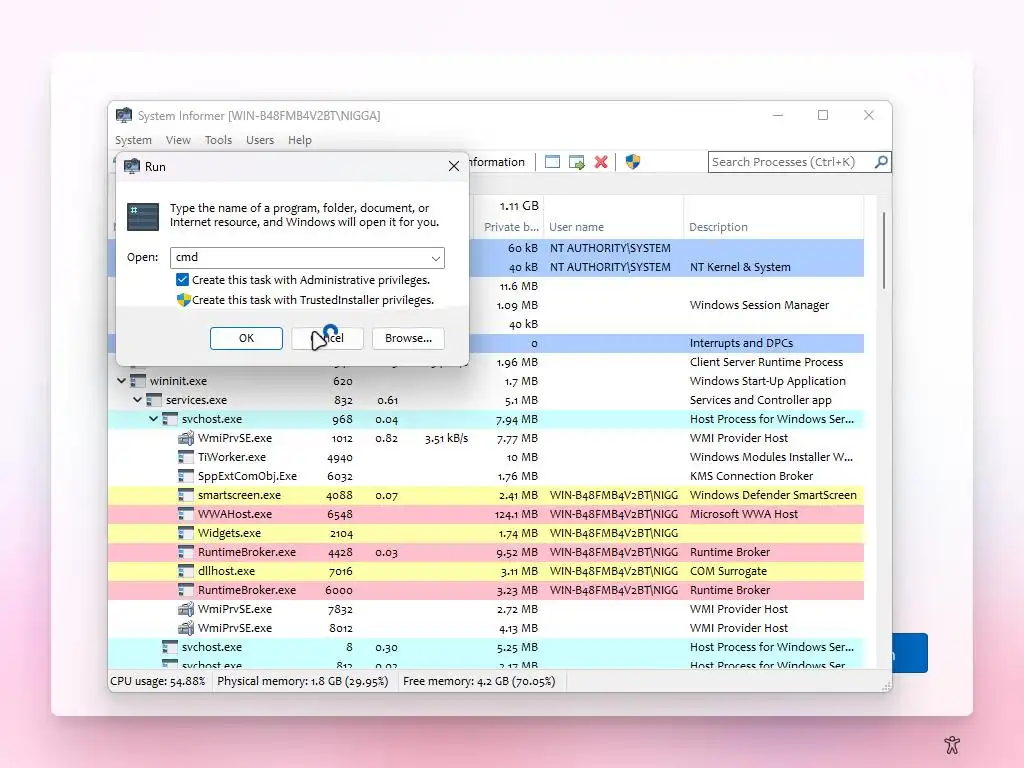1024x768 pixels.
Task: Click the Search Processes input field
Action: pos(790,162)
